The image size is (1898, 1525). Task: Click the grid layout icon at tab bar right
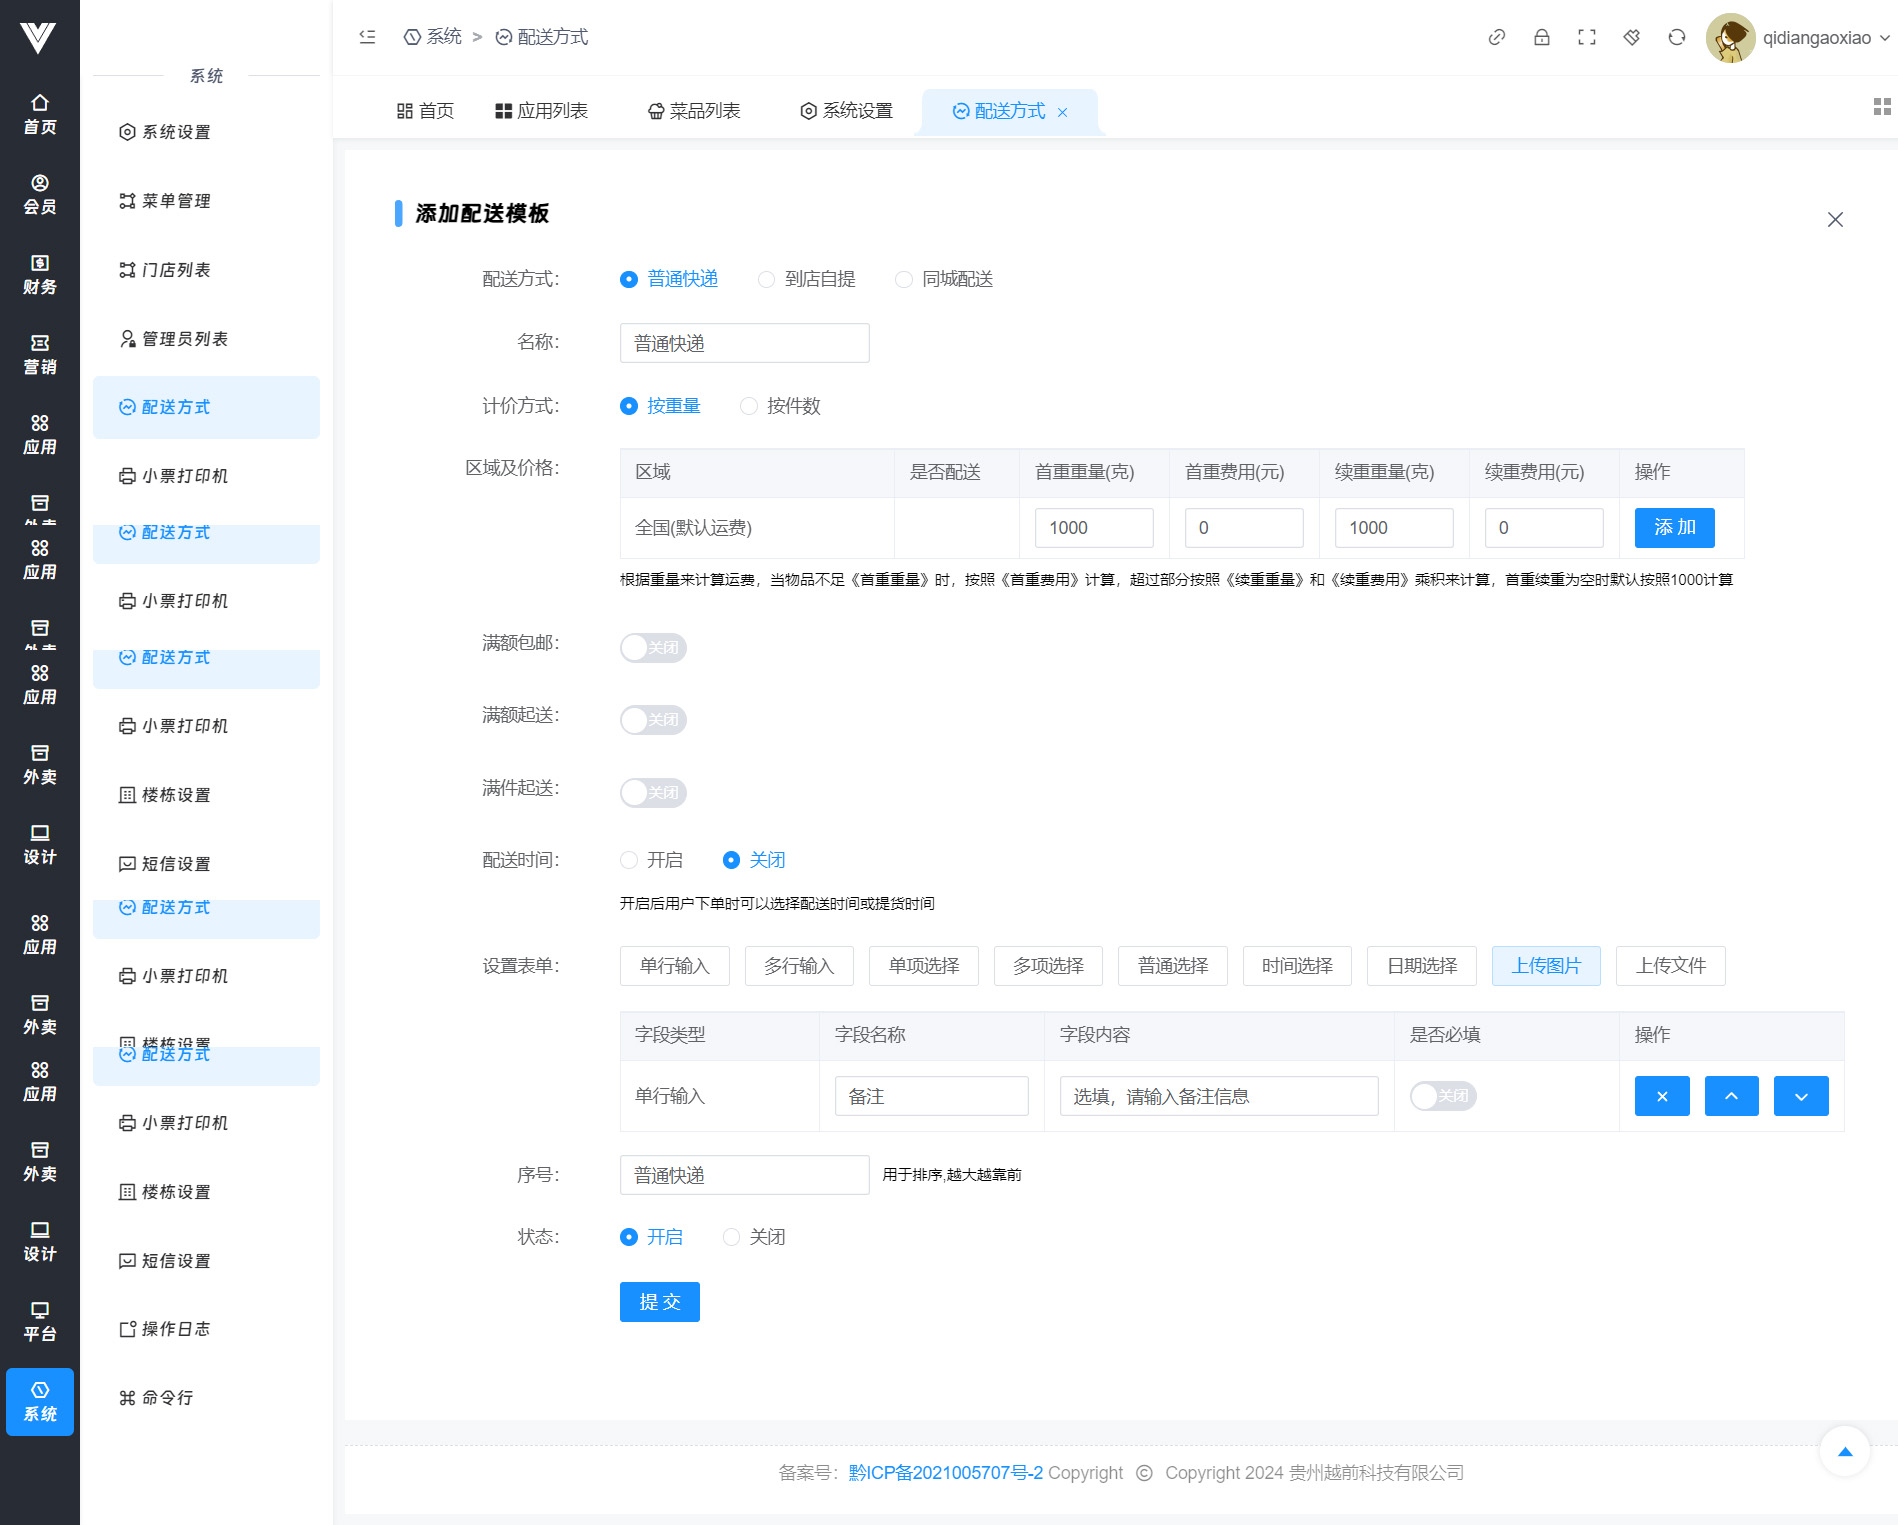(1881, 107)
